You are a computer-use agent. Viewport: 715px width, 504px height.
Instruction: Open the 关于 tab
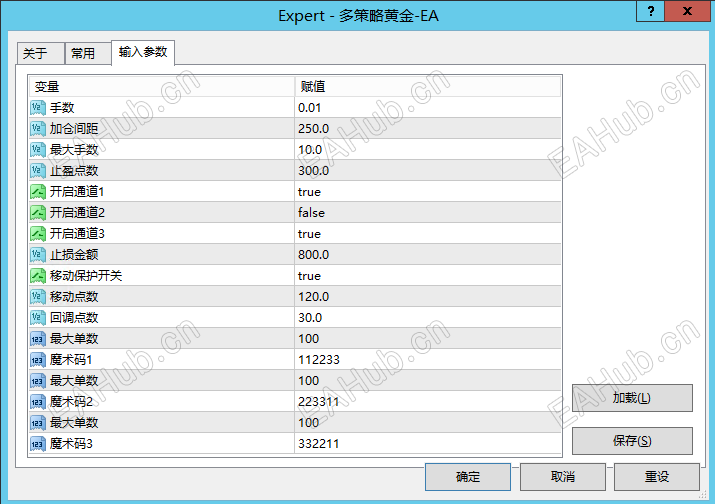(x=41, y=53)
